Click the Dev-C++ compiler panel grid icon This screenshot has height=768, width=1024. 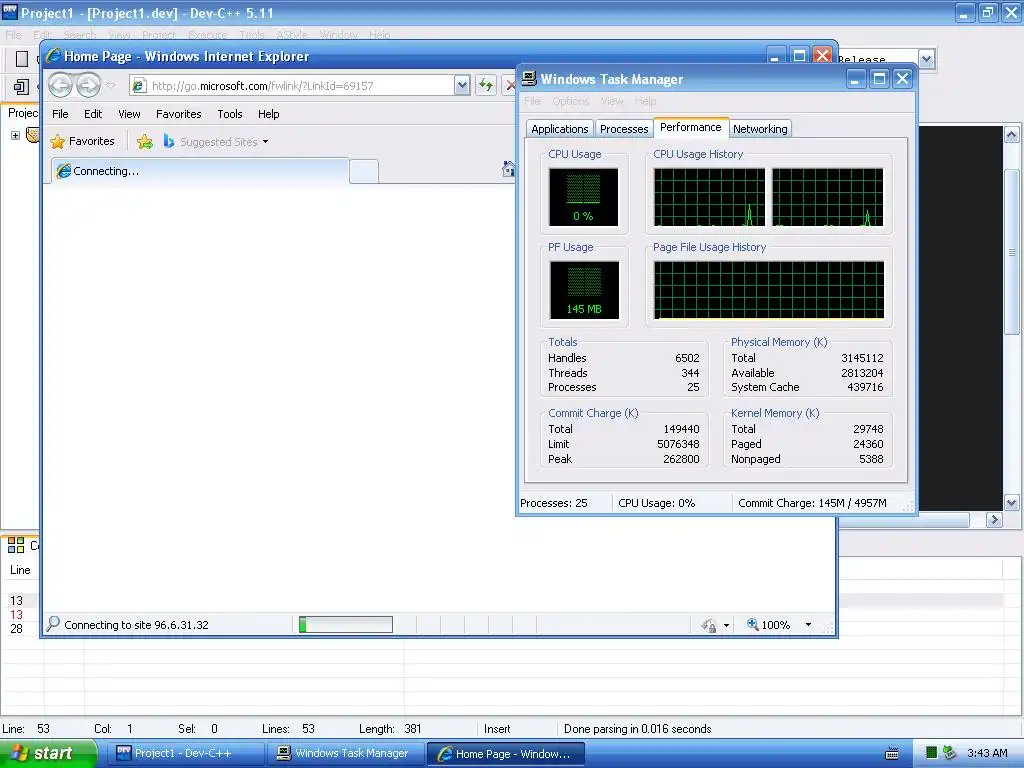pyautogui.click(x=16, y=545)
